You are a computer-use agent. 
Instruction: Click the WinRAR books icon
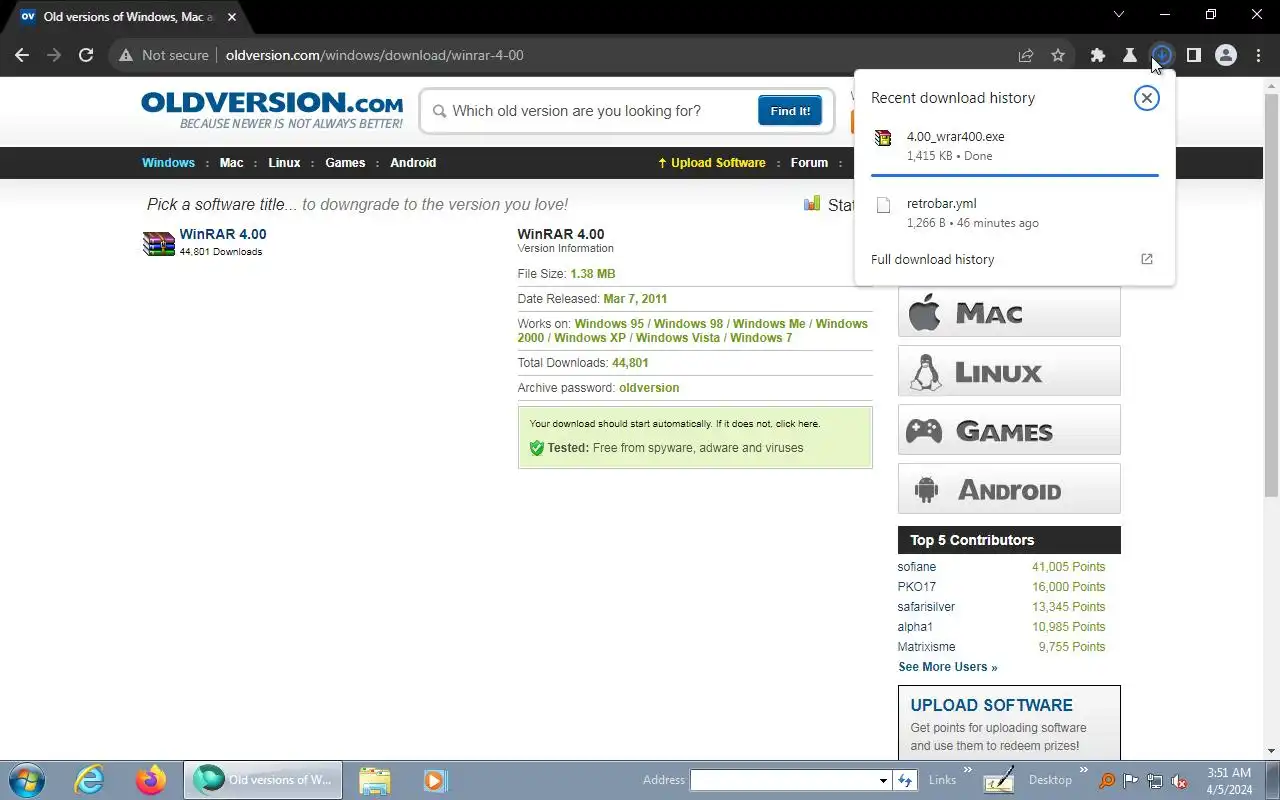click(x=159, y=243)
